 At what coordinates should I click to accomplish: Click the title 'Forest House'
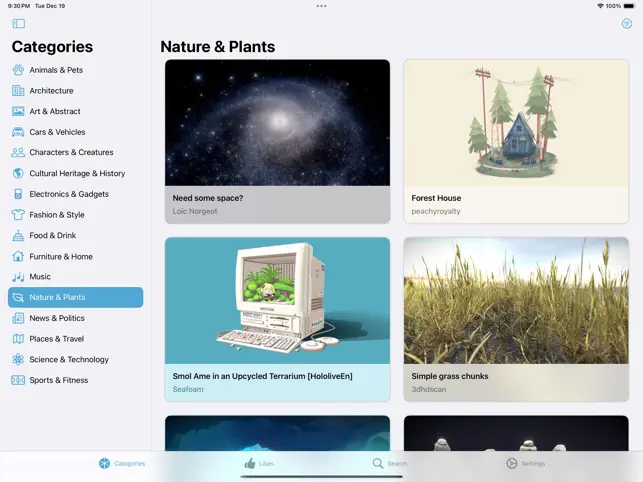click(x=436, y=198)
